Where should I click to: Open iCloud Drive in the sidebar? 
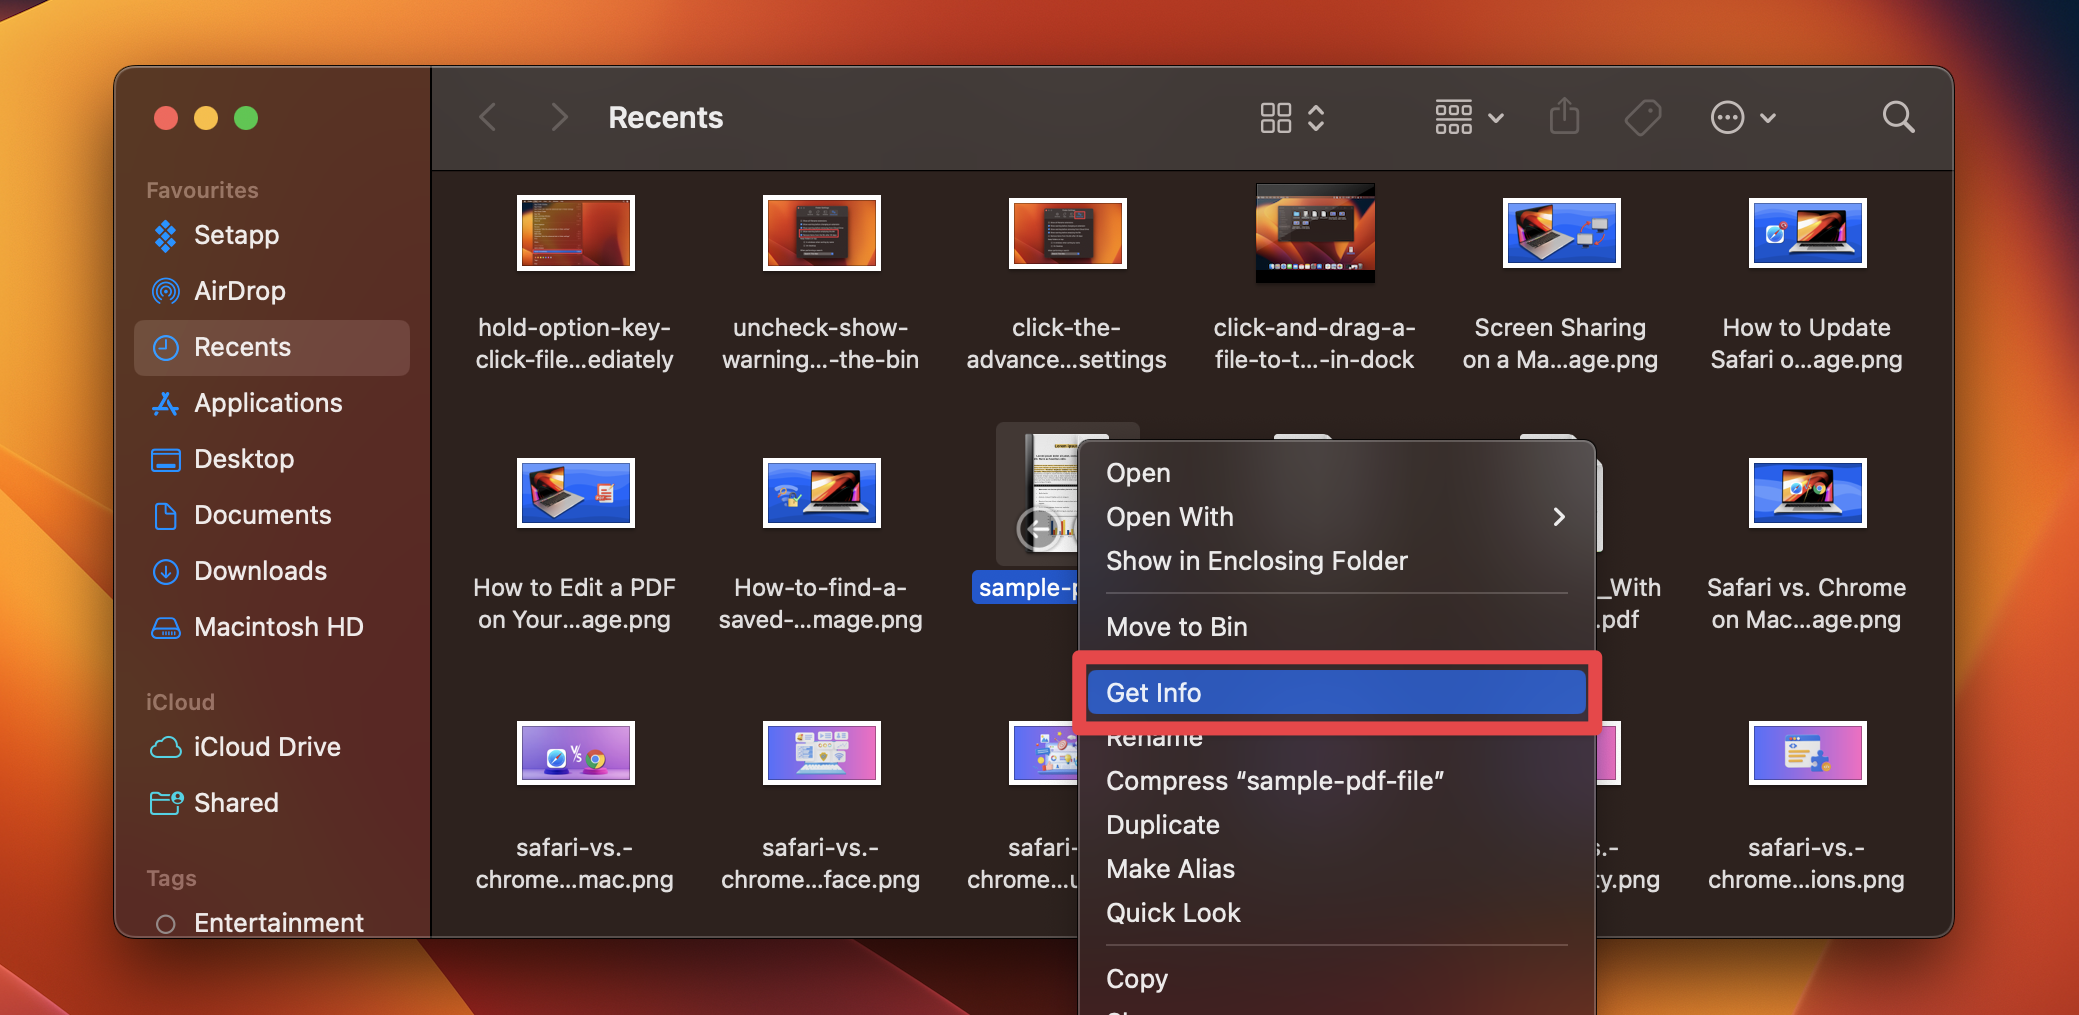tap(265, 747)
